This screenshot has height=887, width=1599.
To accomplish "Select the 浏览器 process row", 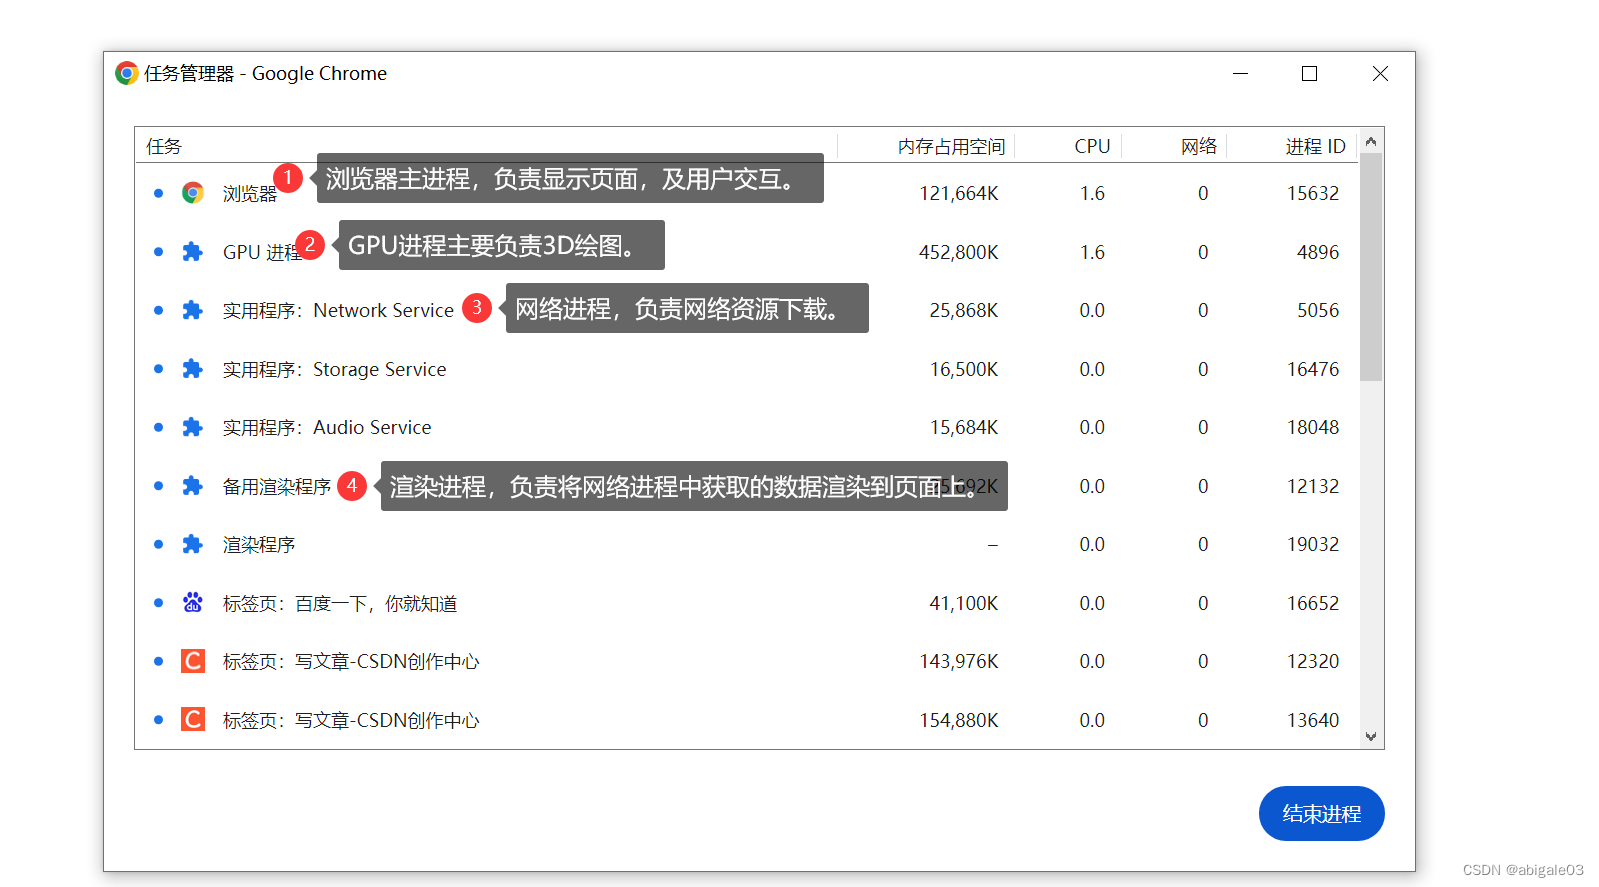I will click(x=747, y=193).
